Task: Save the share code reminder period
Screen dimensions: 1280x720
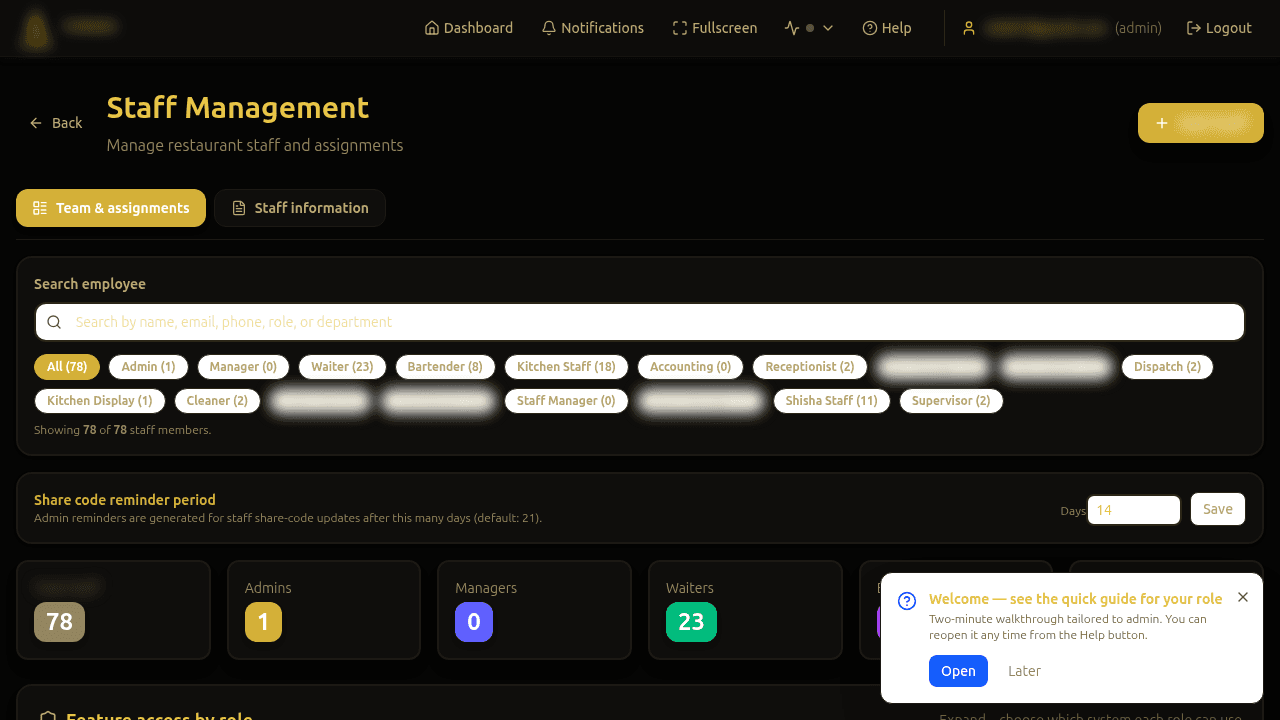Action: pos(1218,509)
